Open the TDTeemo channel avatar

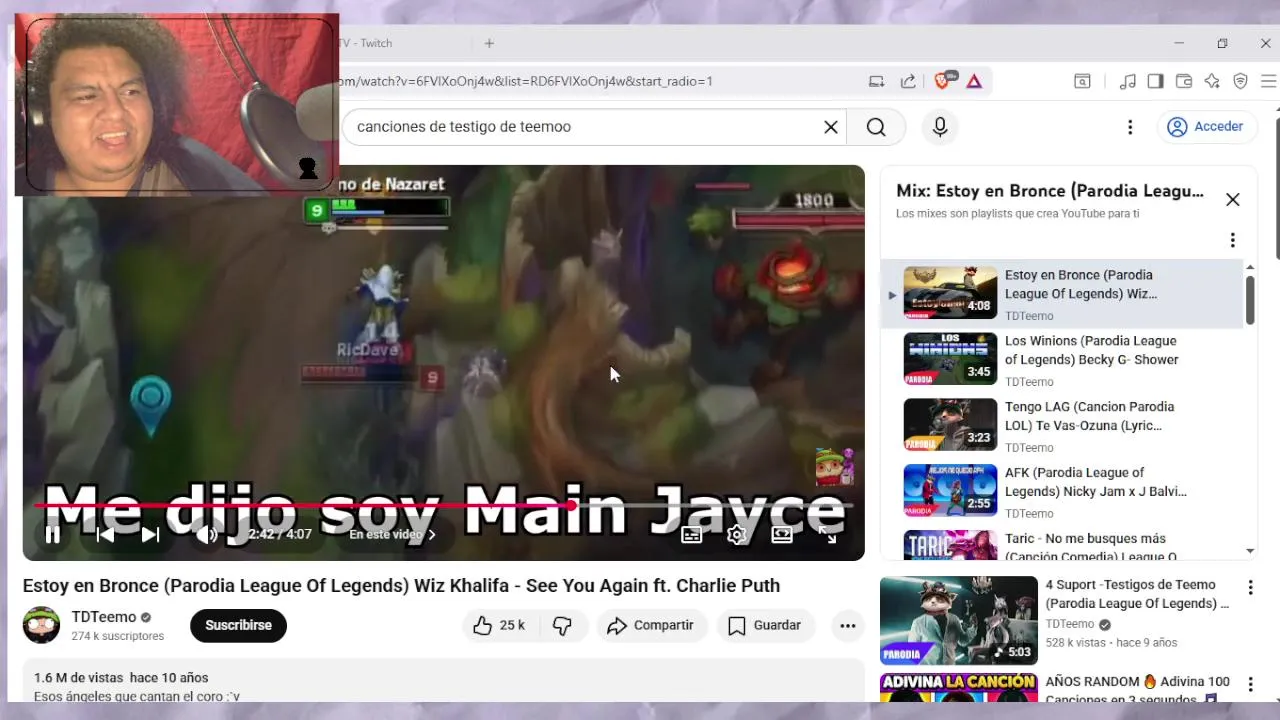pos(41,625)
